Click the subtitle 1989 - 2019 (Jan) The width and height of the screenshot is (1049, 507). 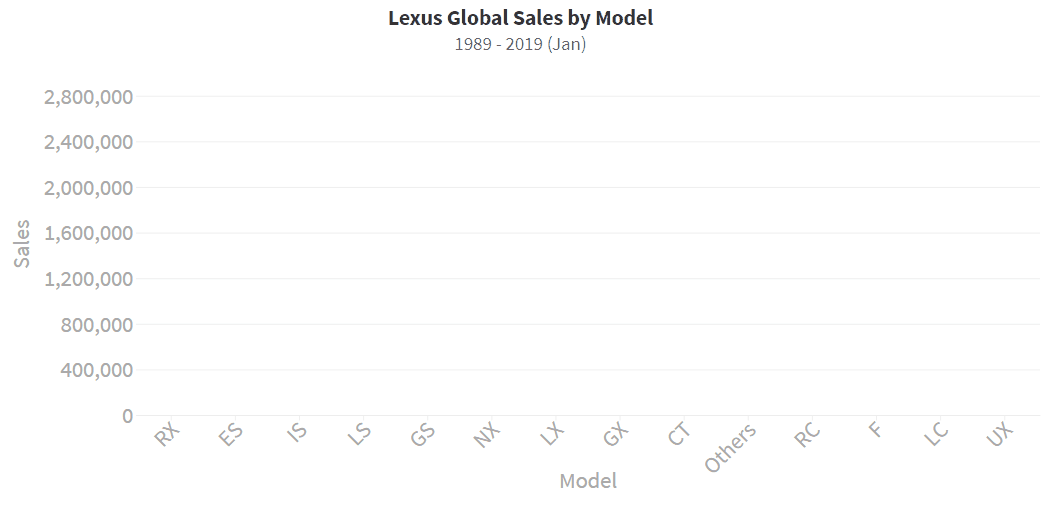point(520,45)
